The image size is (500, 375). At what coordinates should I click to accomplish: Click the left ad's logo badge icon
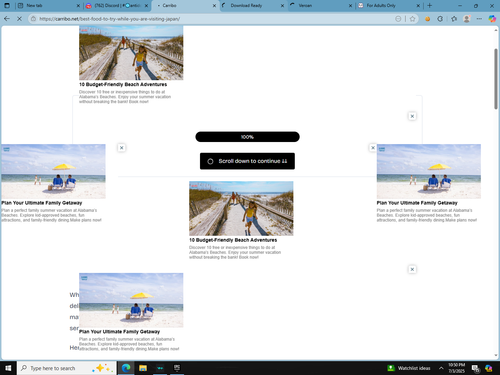6,149
